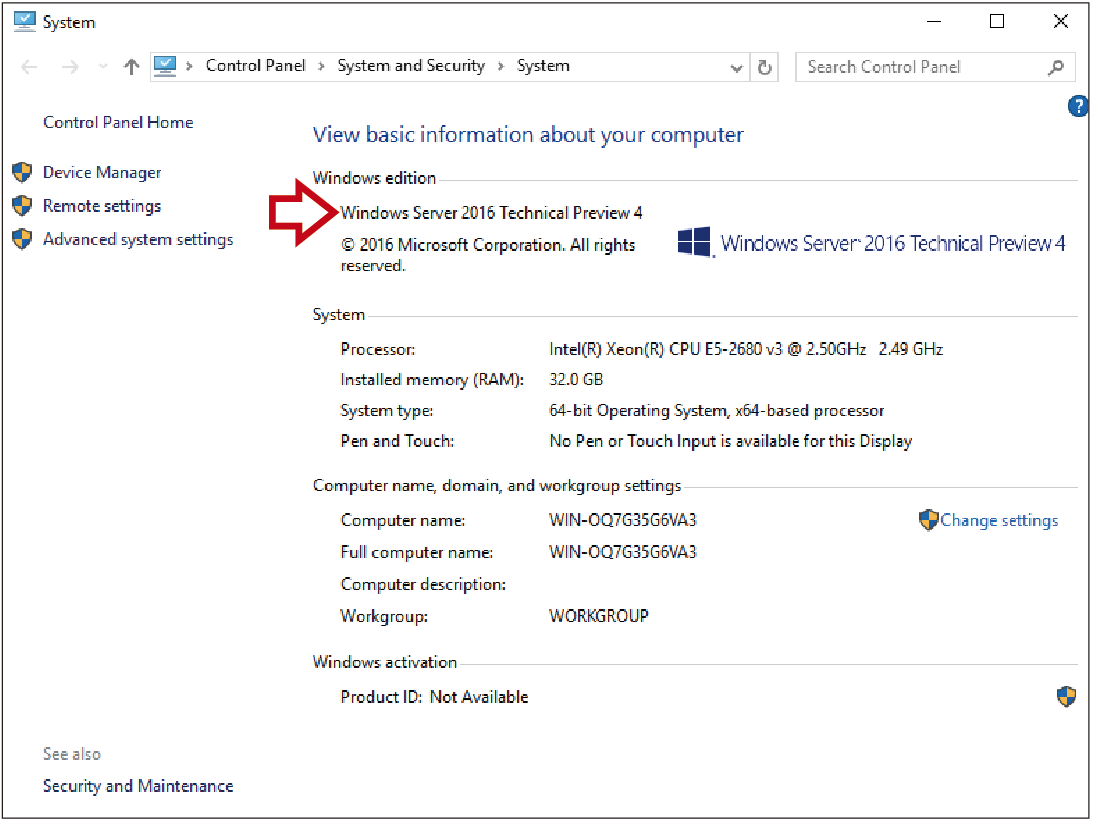Image resolution: width=1095 pixels, height=823 pixels.
Task: Maximize the System window
Action: (x=997, y=22)
